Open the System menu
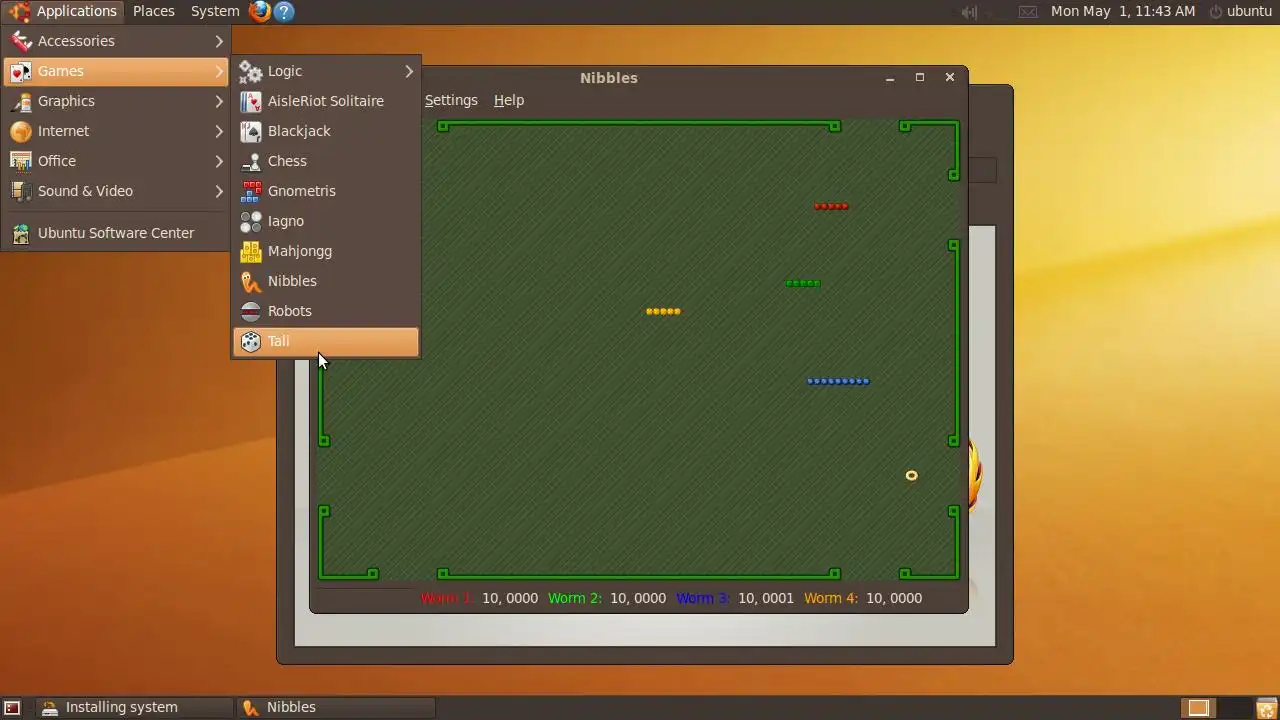Viewport: 1280px width, 720px height. click(x=215, y=11)
